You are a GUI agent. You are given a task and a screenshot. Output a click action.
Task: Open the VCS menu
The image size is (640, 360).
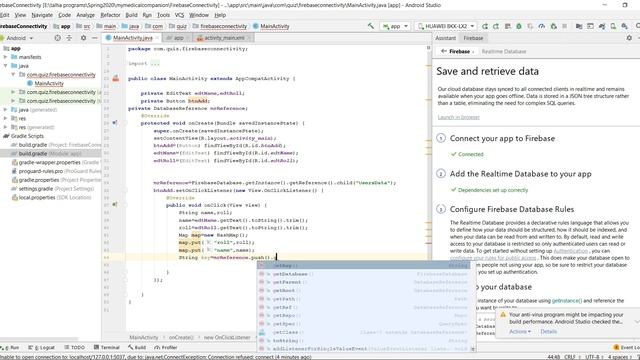pos(179,15)
